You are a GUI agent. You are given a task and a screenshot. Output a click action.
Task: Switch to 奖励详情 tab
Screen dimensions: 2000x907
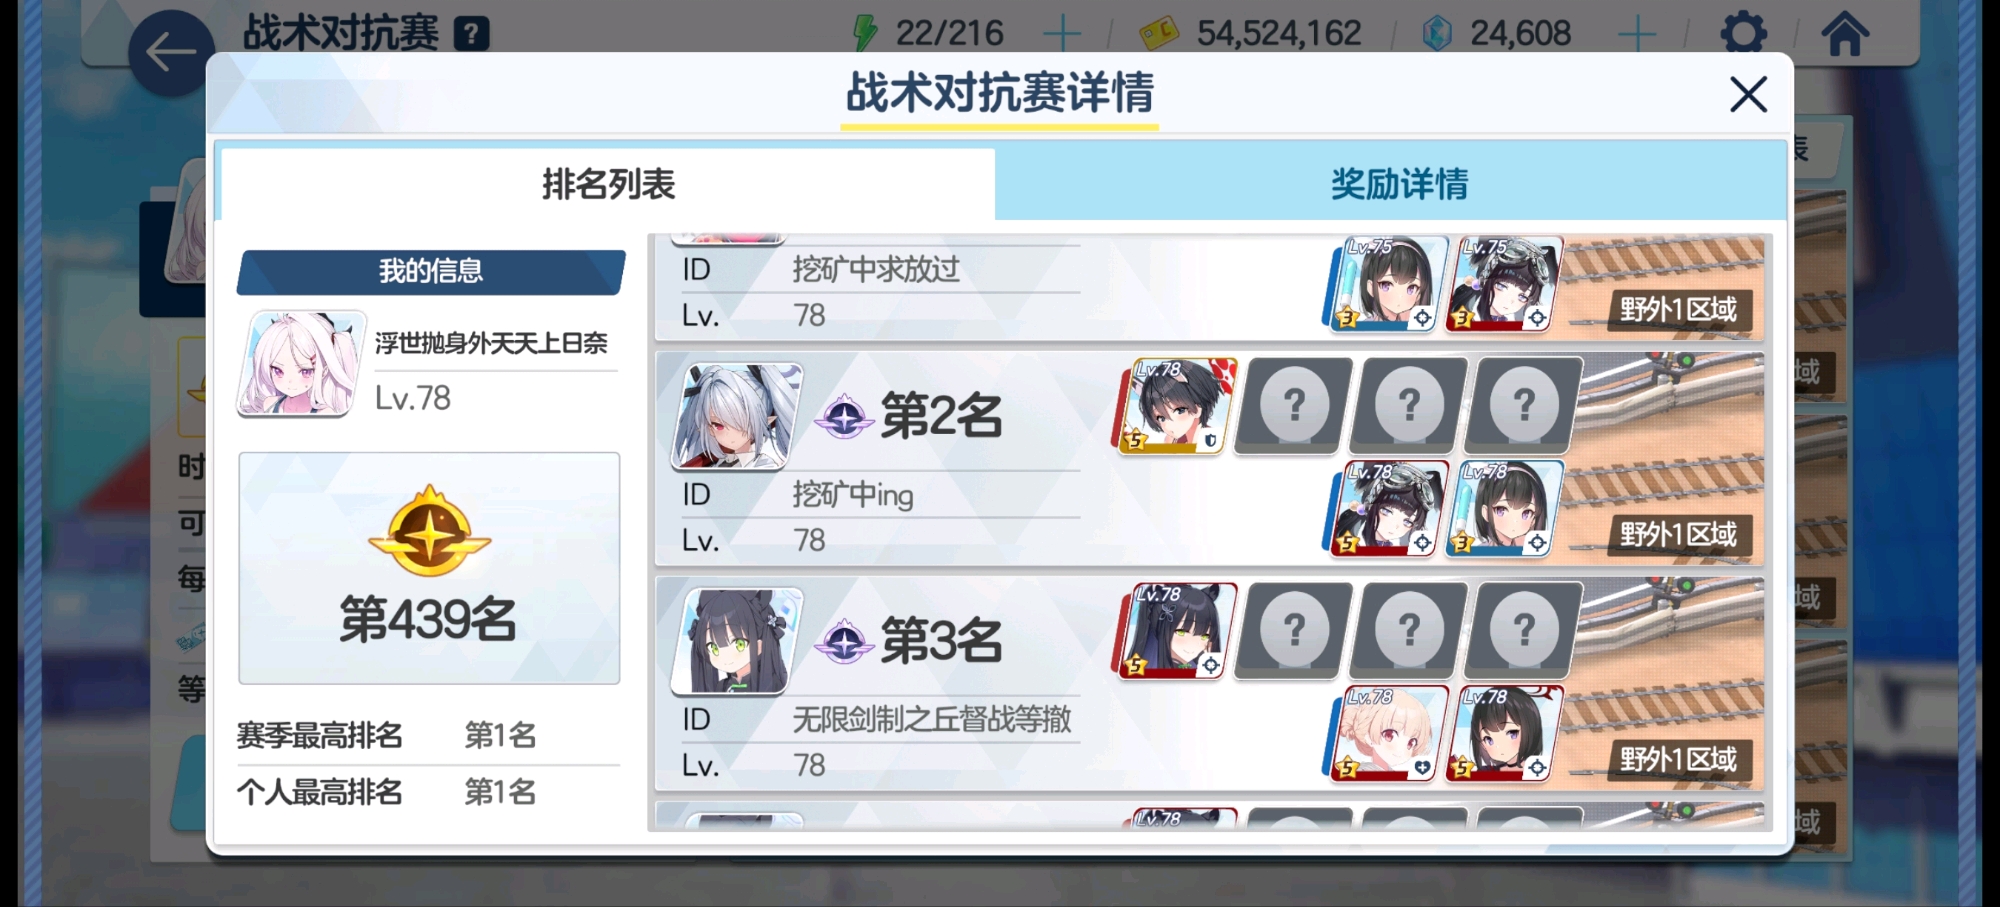pos(1398,184)
